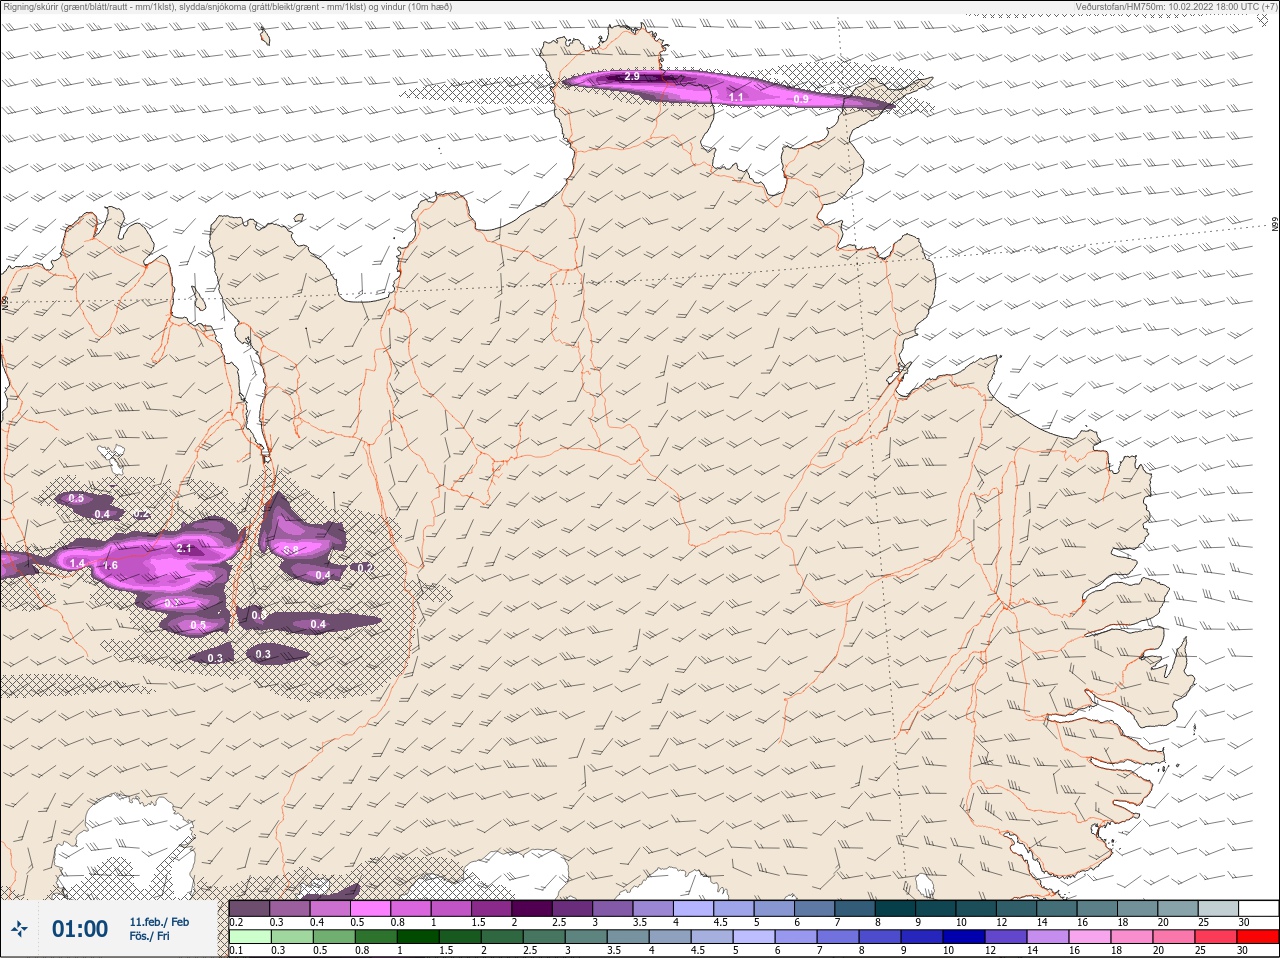Click the 1.6 precipitation value on the map
Screen dimensions: 1280x958
coord(111,565)
